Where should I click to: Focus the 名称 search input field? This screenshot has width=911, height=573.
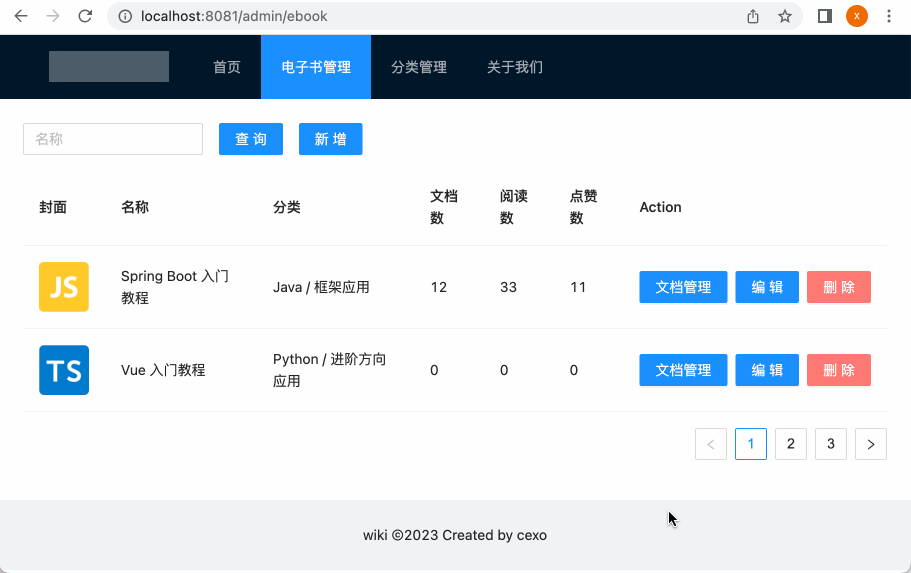coord(113,139)
